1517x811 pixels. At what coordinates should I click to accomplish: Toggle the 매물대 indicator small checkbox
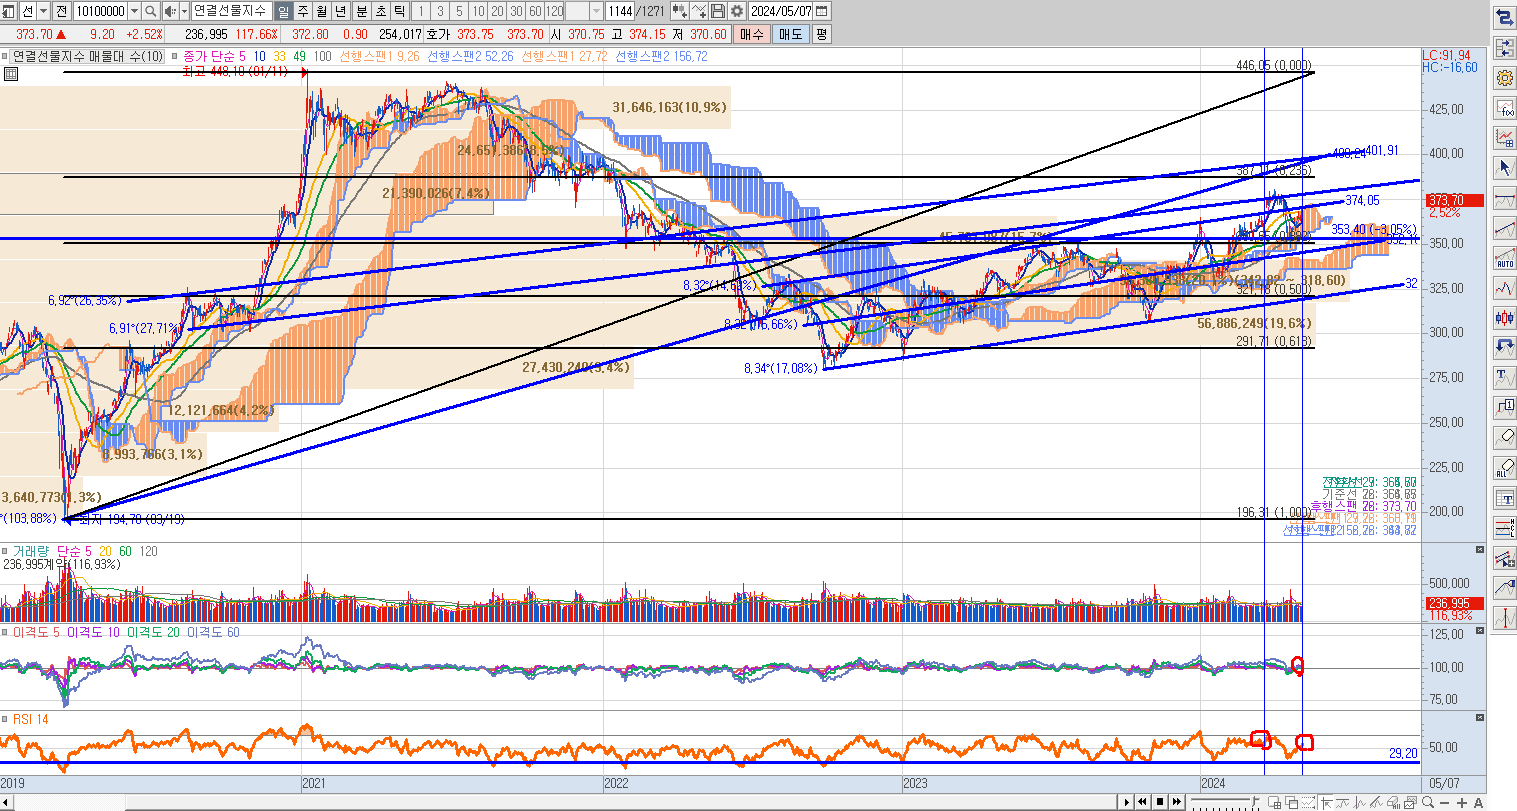coord(6,57)
